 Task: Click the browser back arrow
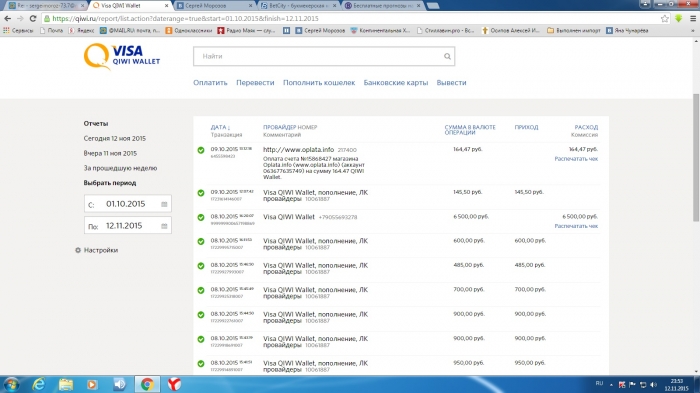[8, 18]
